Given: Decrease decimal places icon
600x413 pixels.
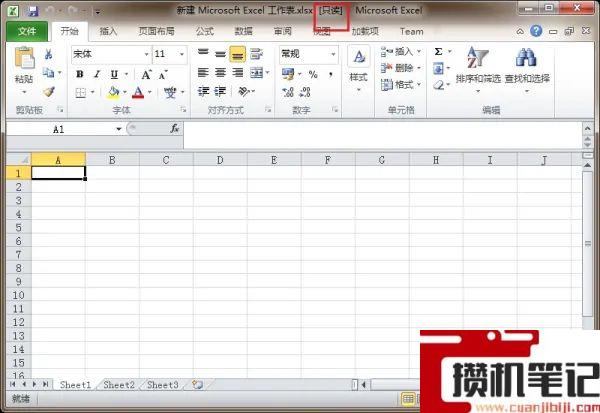Looking at the screenshot, I should click(305, 92).
